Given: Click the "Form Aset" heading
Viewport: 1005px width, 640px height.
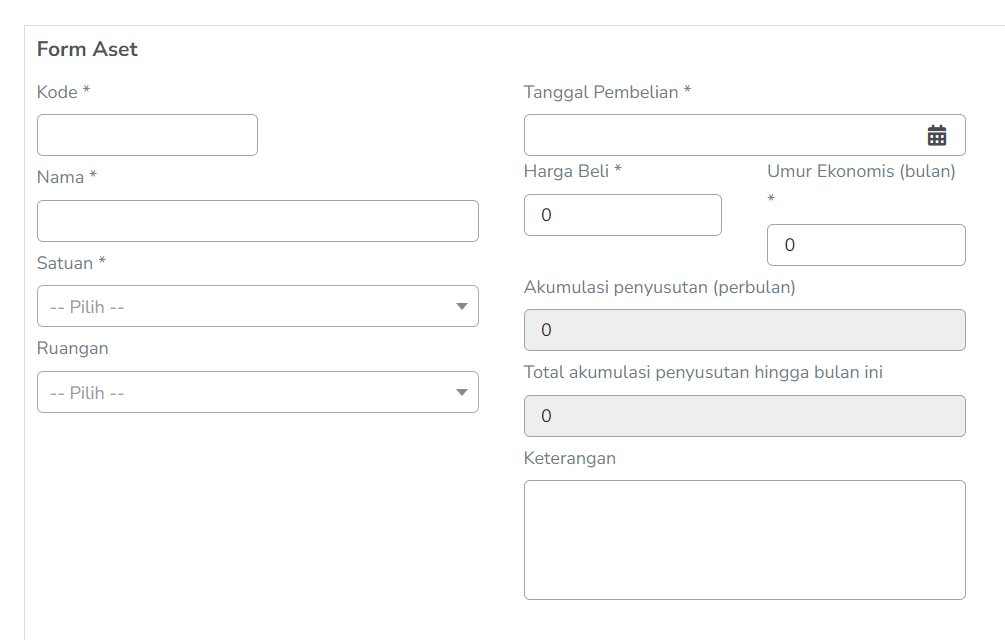Looking at the screenshot, I should click(x=87, y=49).
